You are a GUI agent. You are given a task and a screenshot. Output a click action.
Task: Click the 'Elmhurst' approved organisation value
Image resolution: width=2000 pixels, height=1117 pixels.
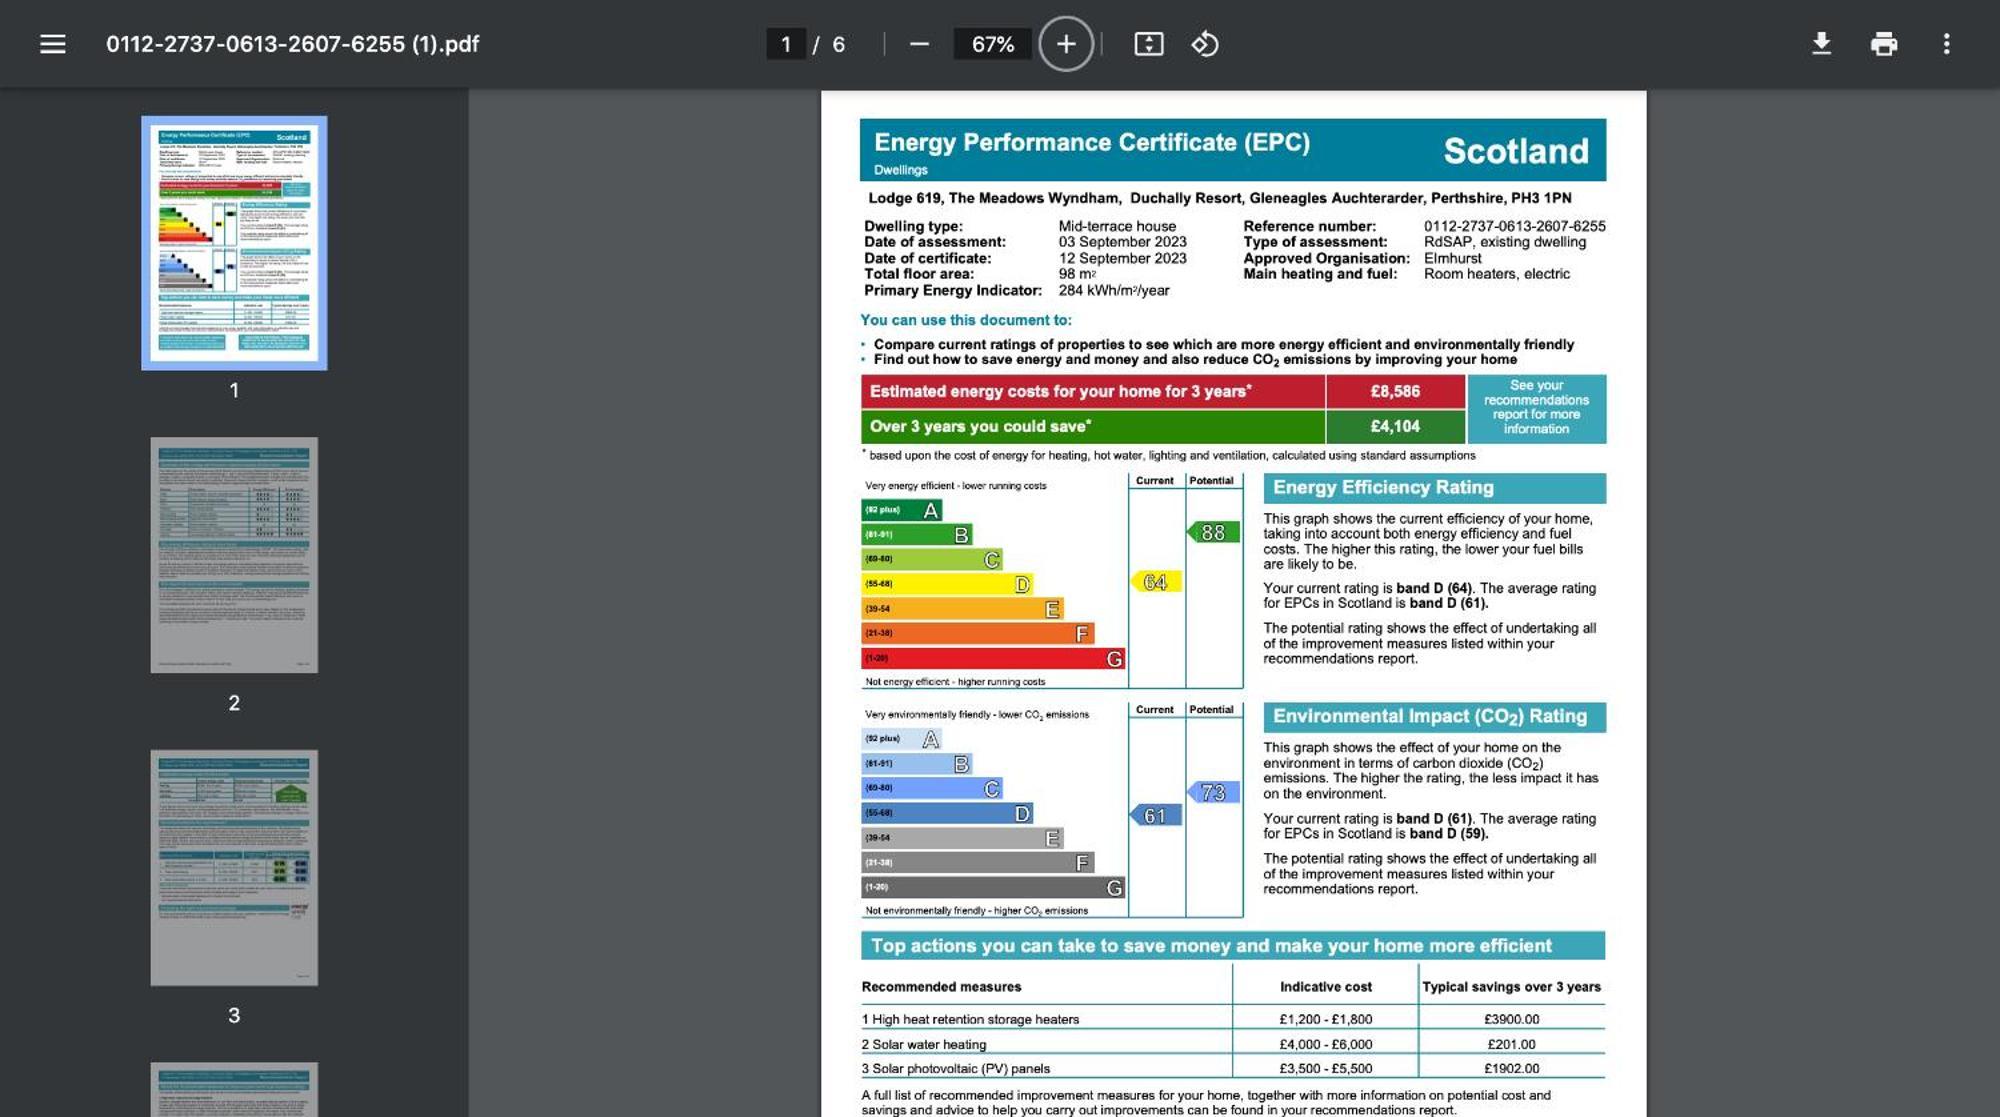click(1453, 258)
